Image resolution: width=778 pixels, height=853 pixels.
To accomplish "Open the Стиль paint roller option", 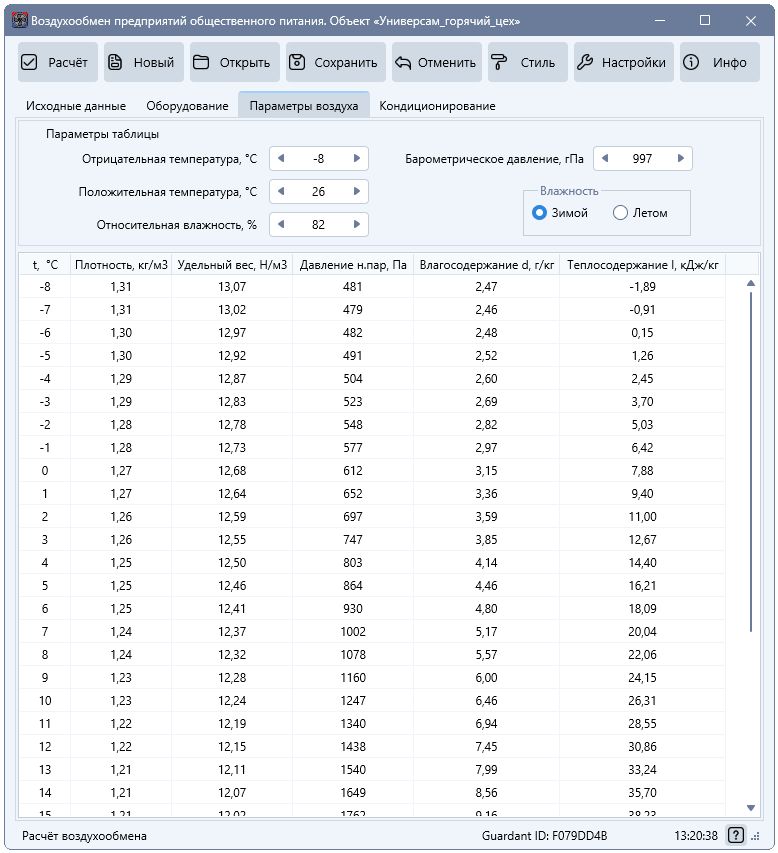I will tap(525, 62).
